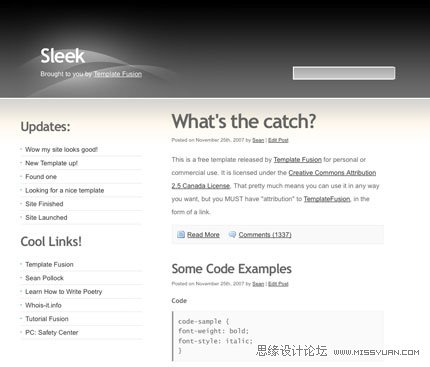The width and height of the screenshot is (430, 367).
Task: Open the 'Wow my site looks good!' update
Action: coord(61,149)
